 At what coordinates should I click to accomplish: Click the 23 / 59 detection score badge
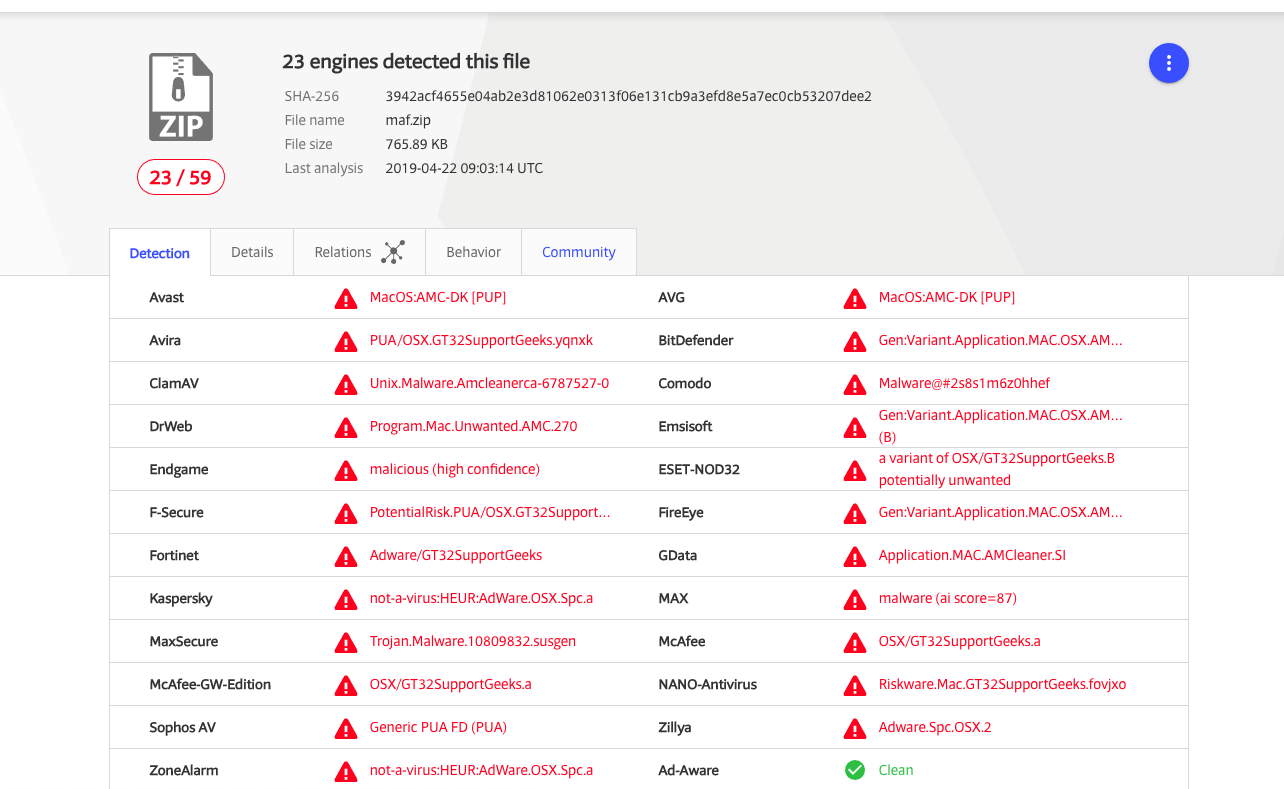(x=181, y=177)
